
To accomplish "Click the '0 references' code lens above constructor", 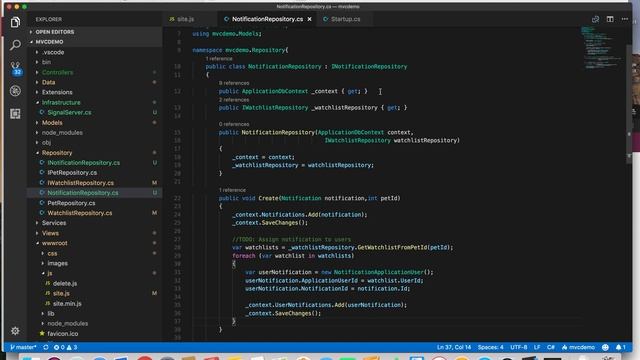I will point(234,124).
